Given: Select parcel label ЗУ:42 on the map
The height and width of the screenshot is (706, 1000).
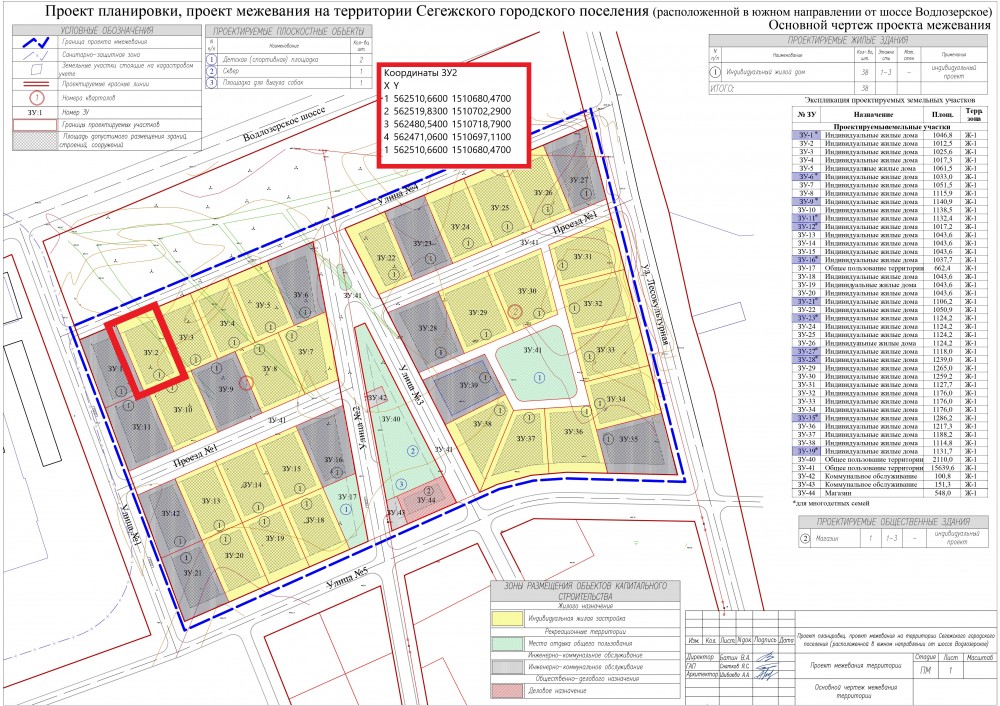Looking at the screenshot, I should pos(378,398).
